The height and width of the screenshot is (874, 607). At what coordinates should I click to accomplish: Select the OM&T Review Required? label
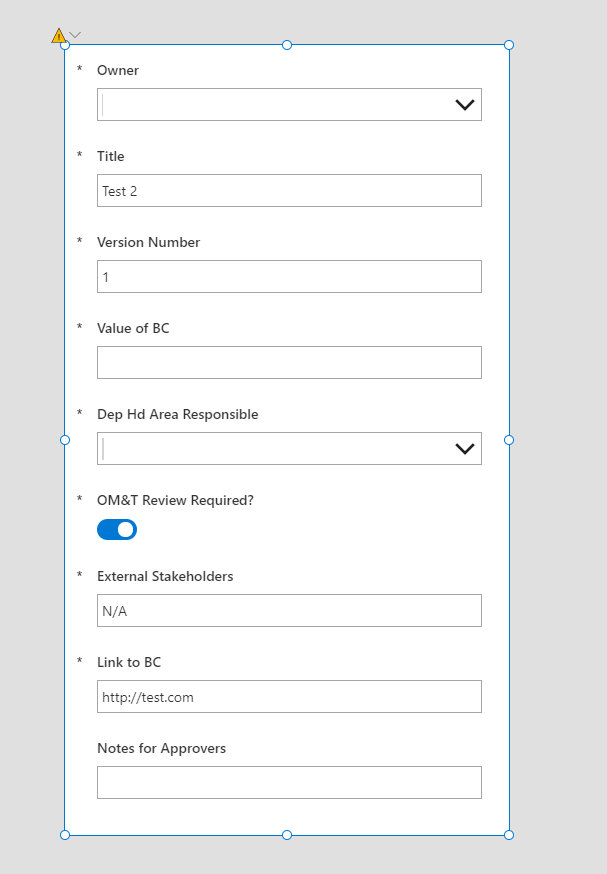175,500
